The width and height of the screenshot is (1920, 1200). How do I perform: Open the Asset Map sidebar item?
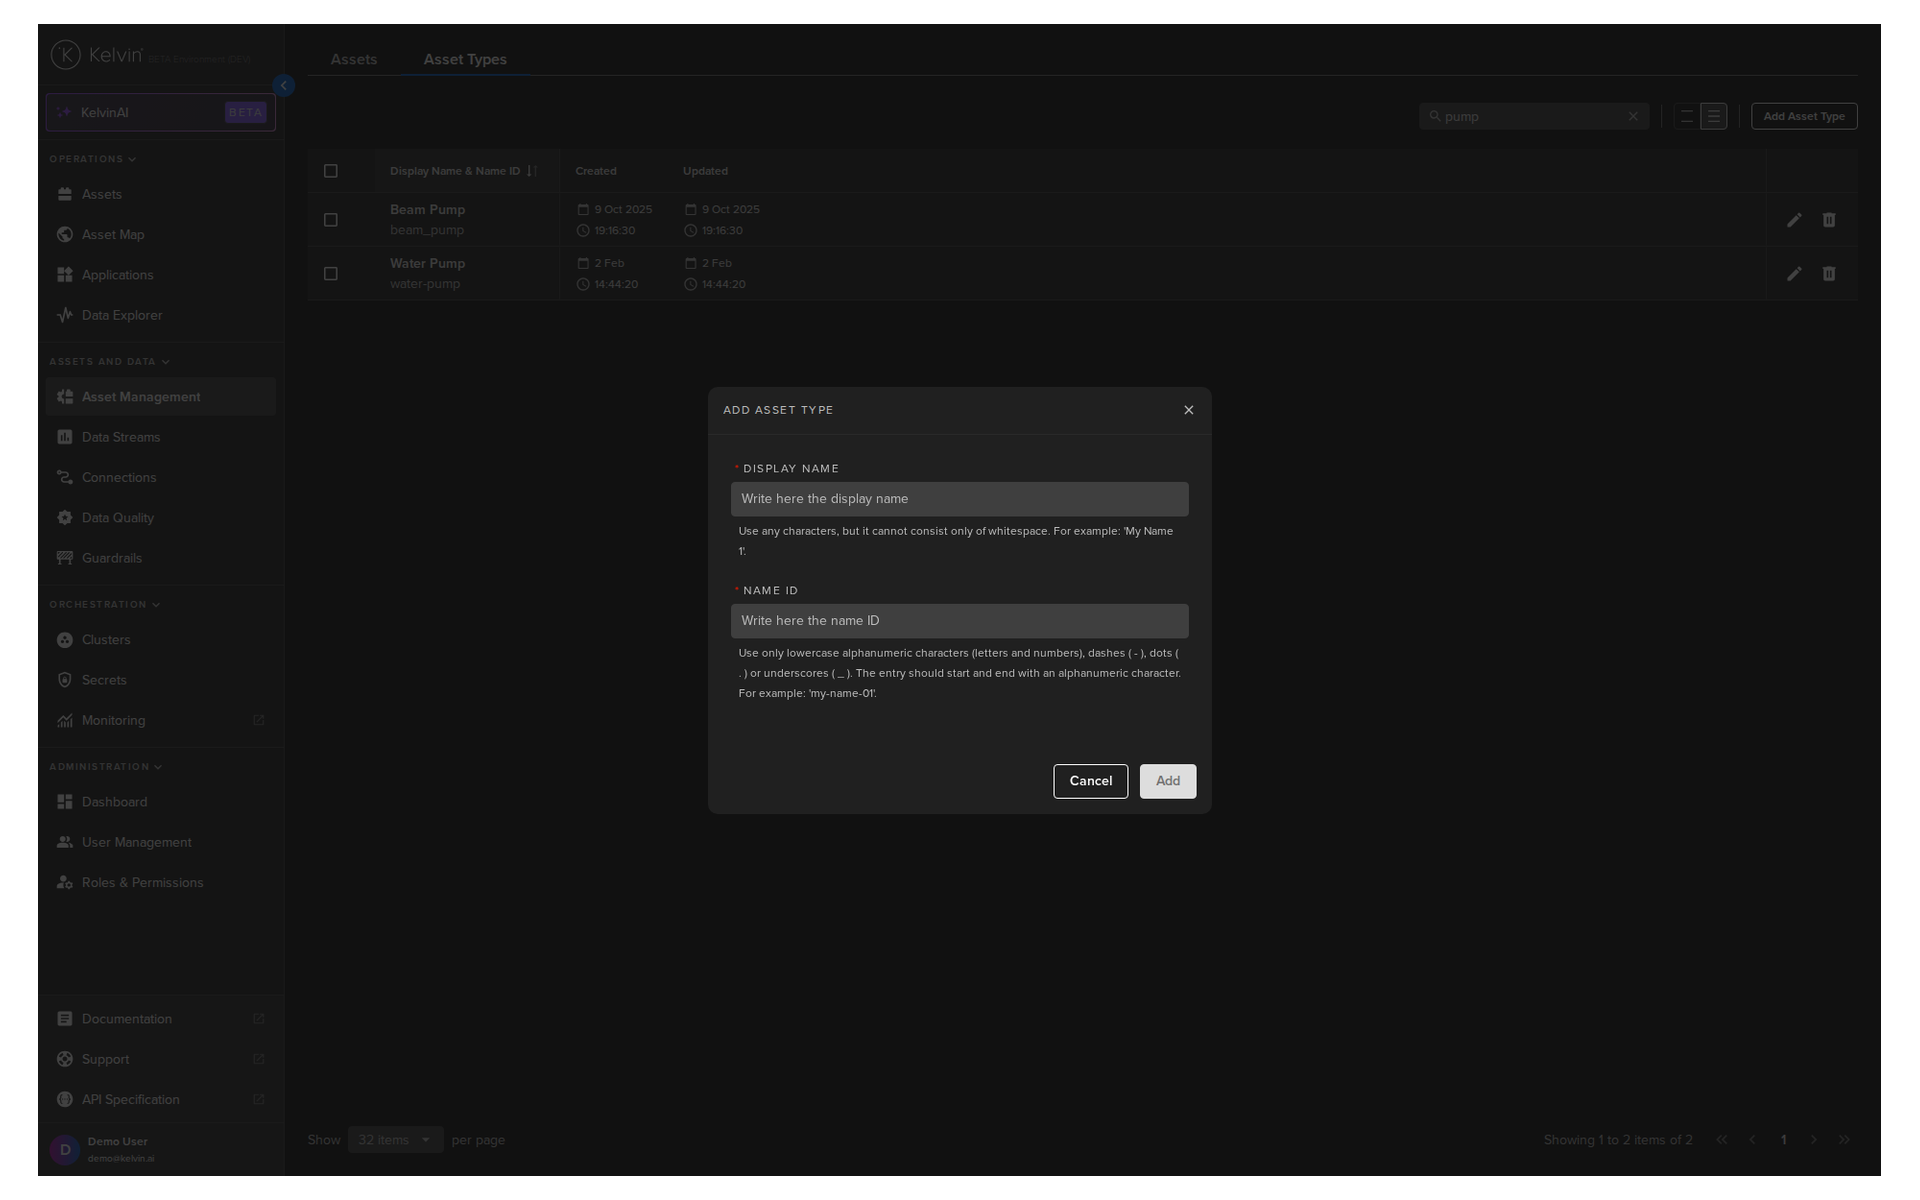click(x=112, y=235)
